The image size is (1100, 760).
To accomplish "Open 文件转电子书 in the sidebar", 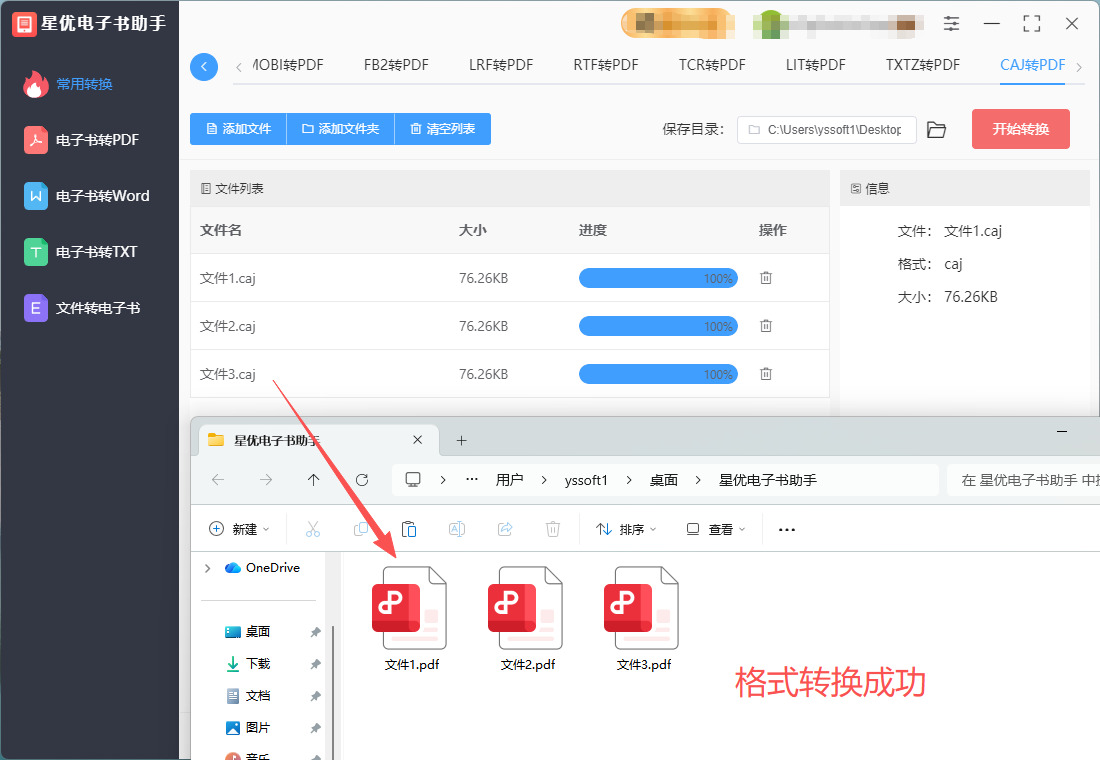I will click(82, 308).
